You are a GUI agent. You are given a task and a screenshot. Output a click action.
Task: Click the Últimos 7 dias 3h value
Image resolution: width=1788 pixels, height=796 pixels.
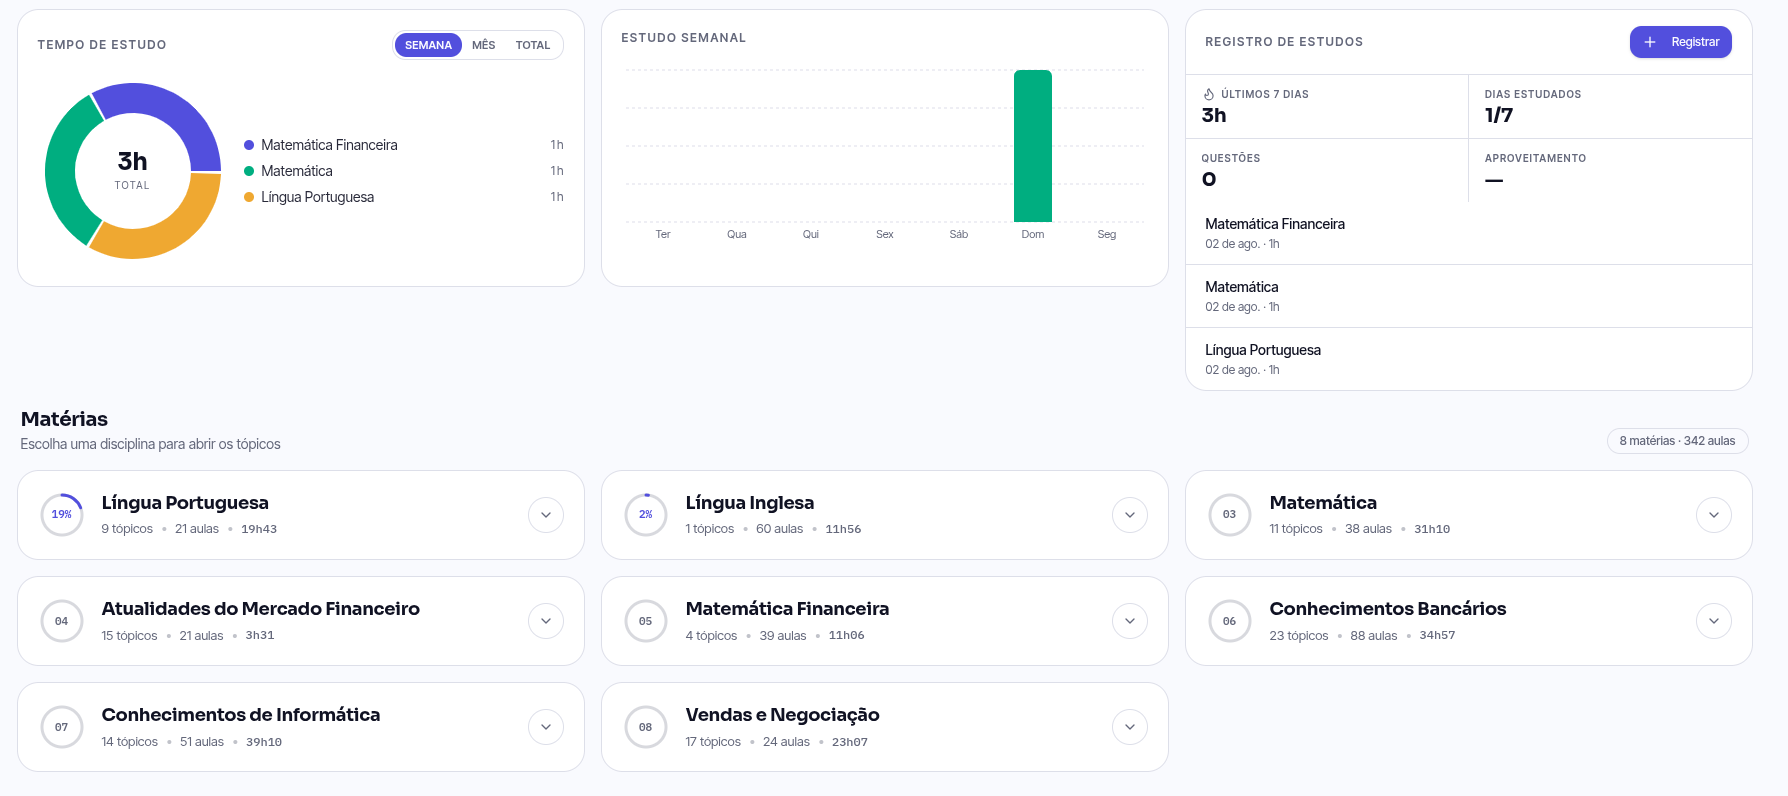tap(1214, 115)
